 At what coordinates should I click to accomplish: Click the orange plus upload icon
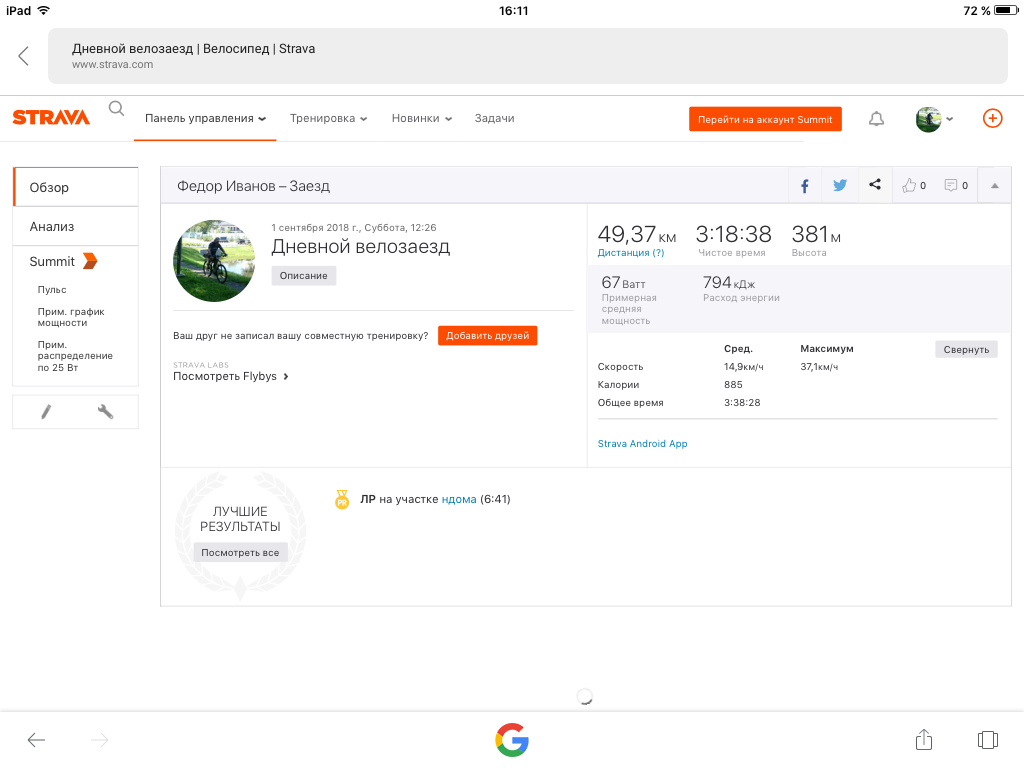992,118
